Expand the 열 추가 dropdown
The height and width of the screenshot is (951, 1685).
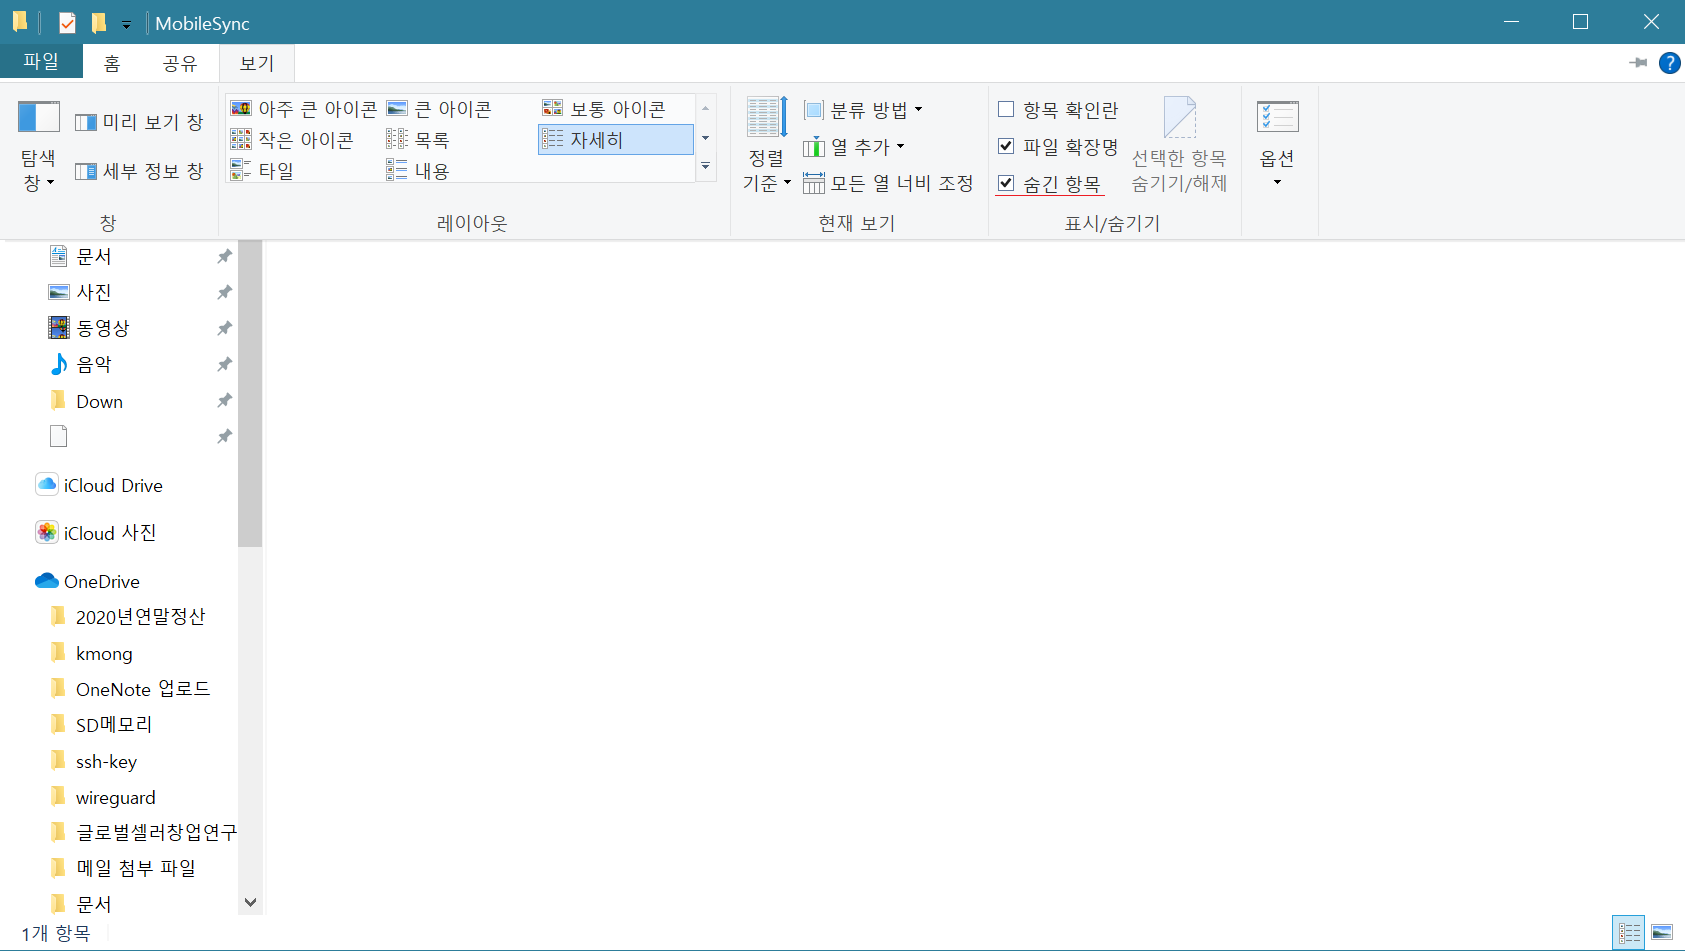point(855,147)
